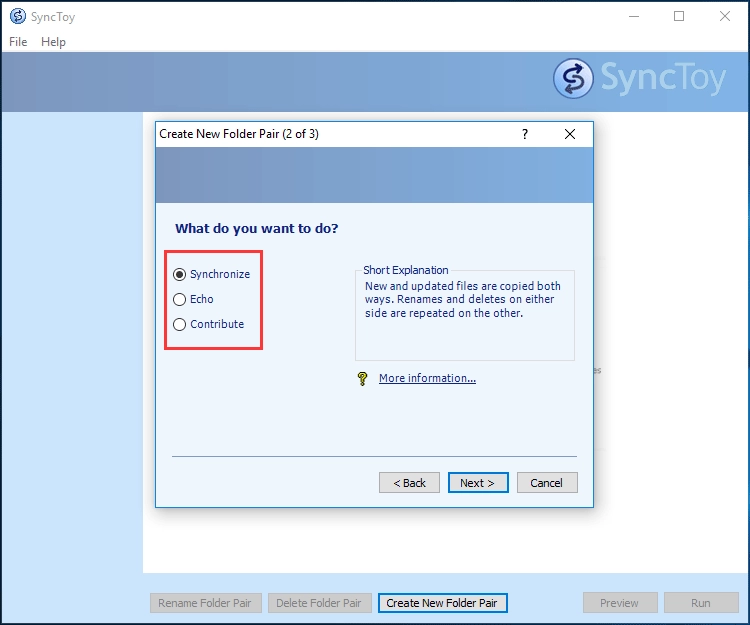The image size is (750, 625).
Task: Close the Create New Folder Pair dialog
Action: pyautogui.click(x=570, y=134)
